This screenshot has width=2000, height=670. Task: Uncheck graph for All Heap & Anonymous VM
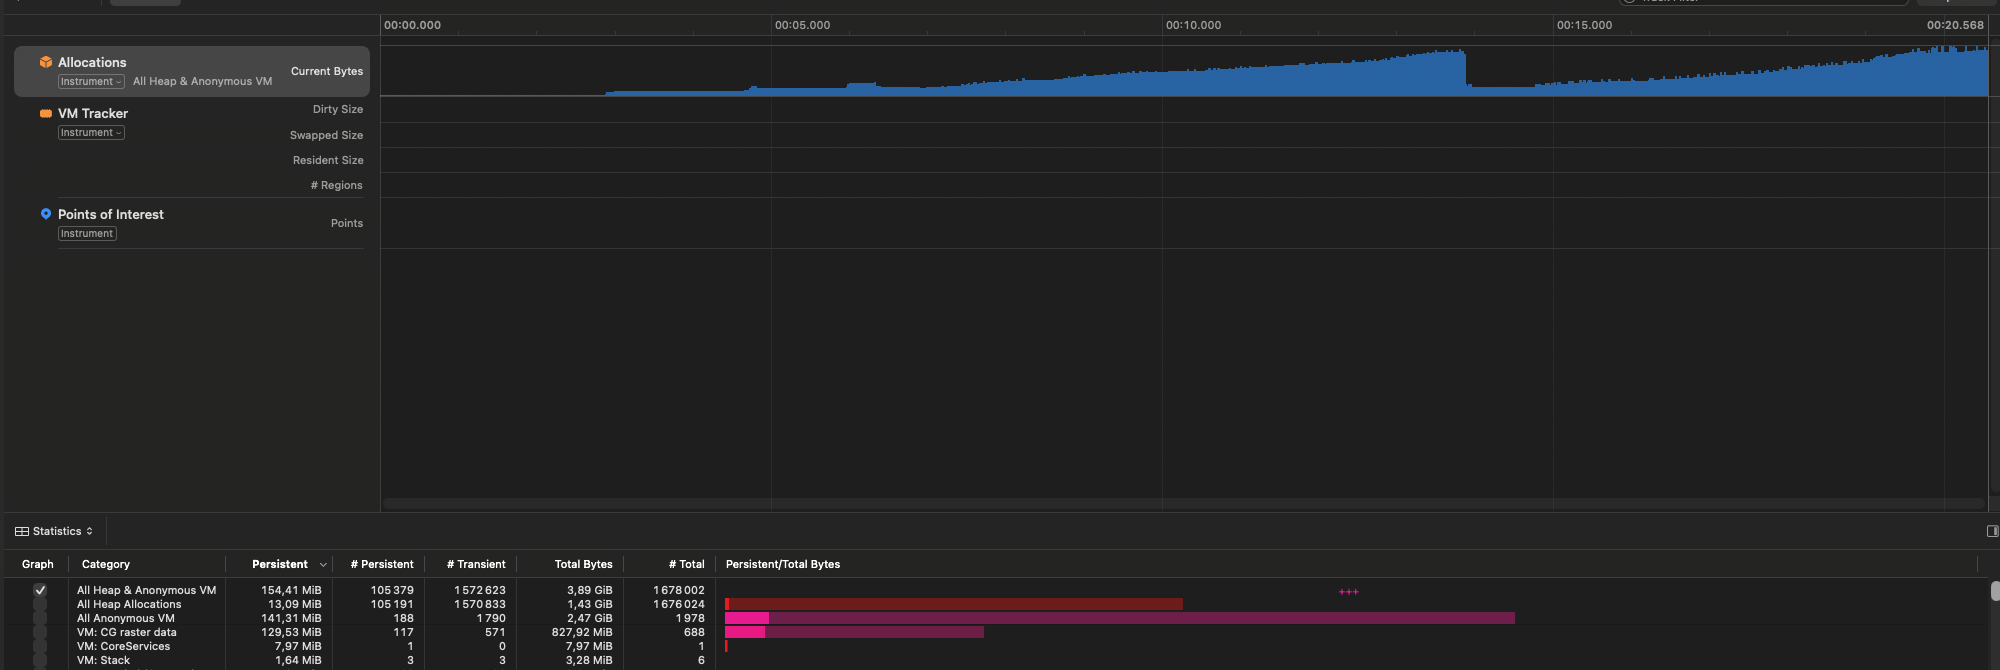pyautogui.click(x=40, y=590)
